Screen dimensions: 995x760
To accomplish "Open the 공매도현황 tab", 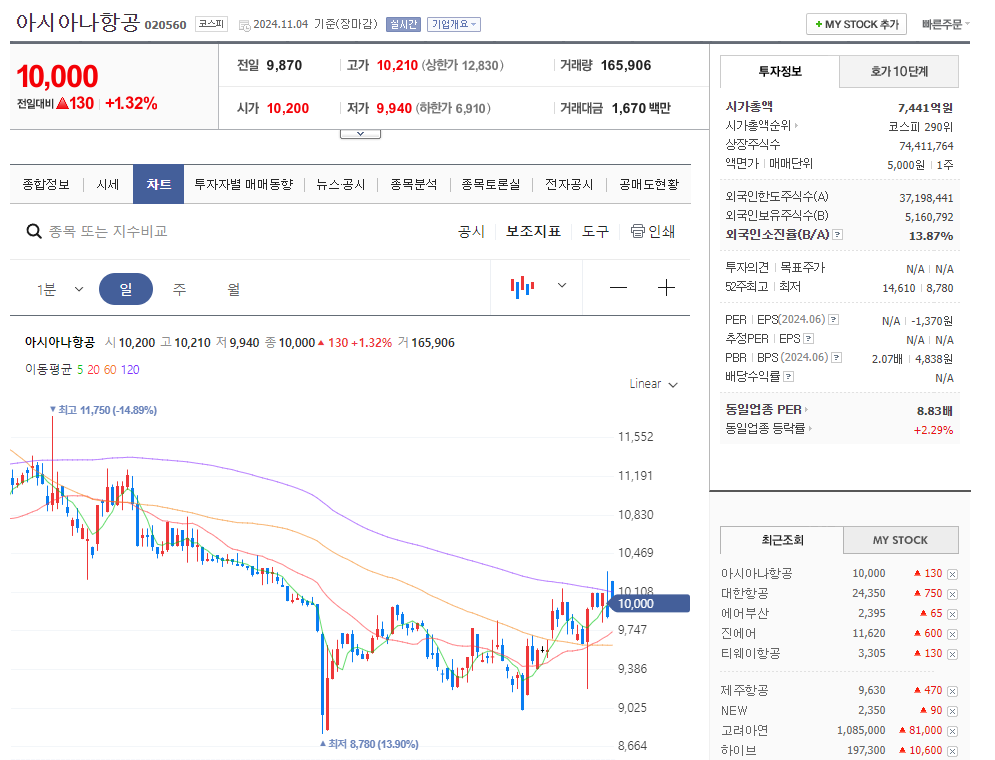I will point(649,185).
